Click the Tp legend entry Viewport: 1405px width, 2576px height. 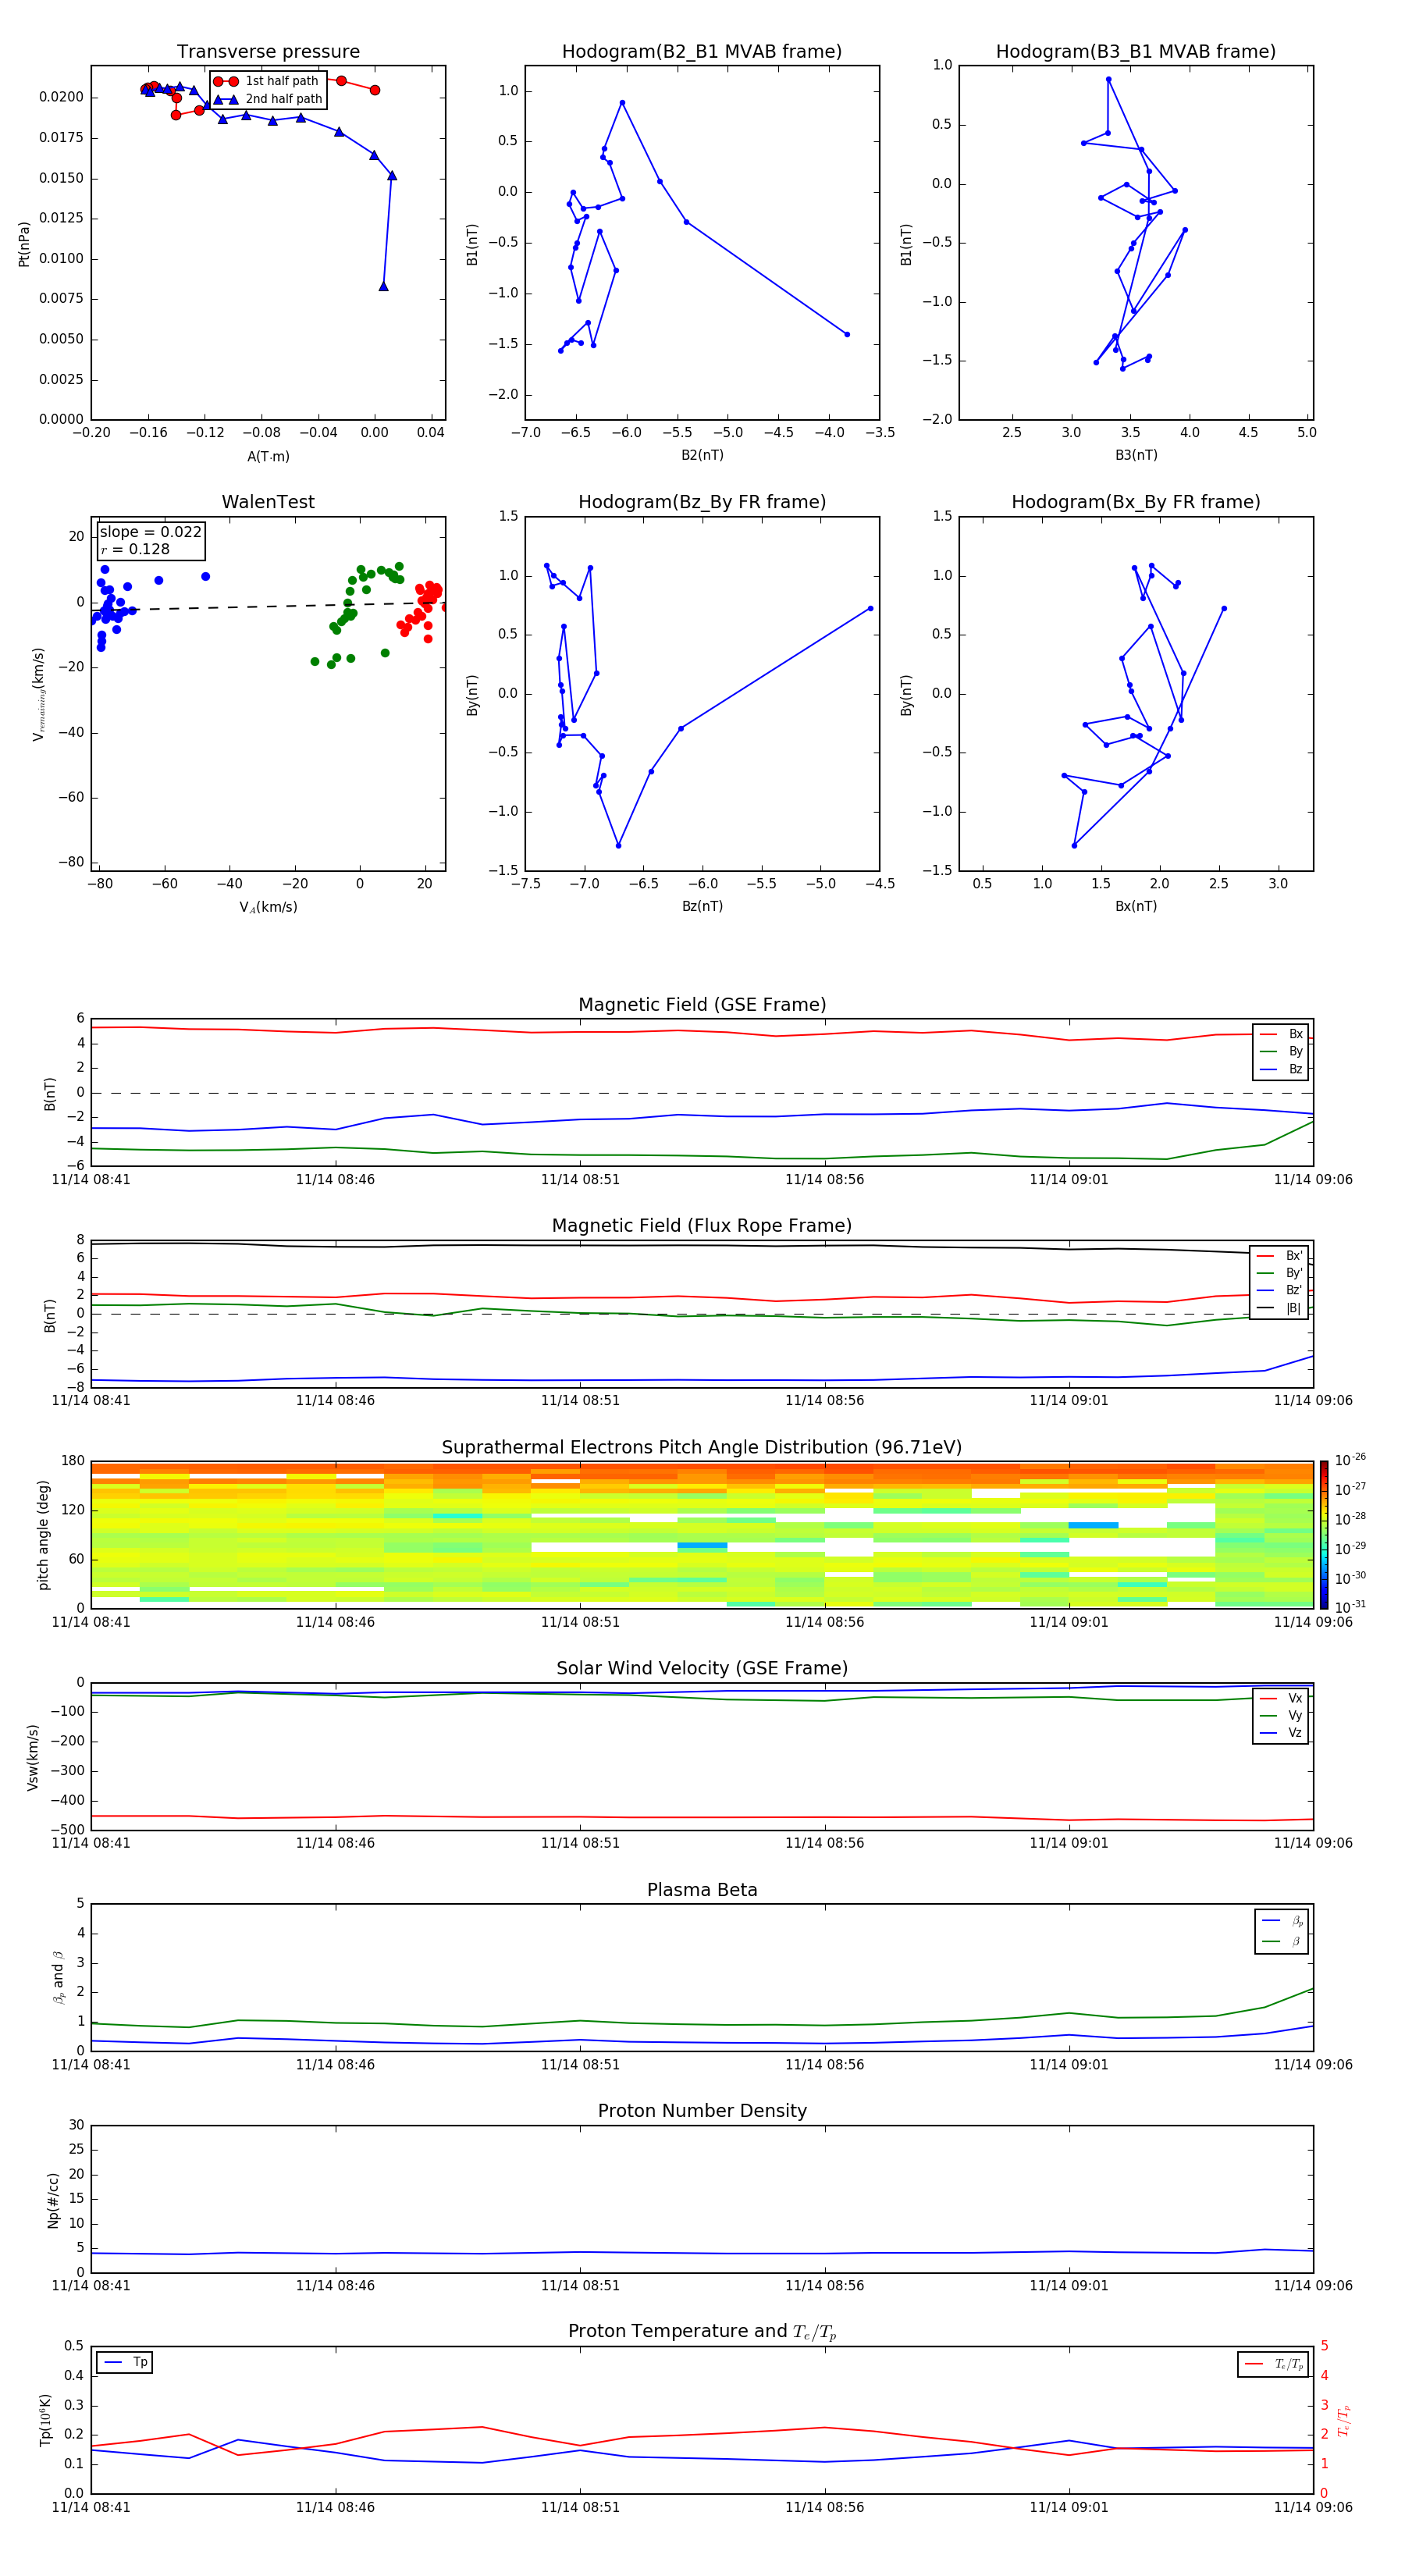[x=125, y=2362]
